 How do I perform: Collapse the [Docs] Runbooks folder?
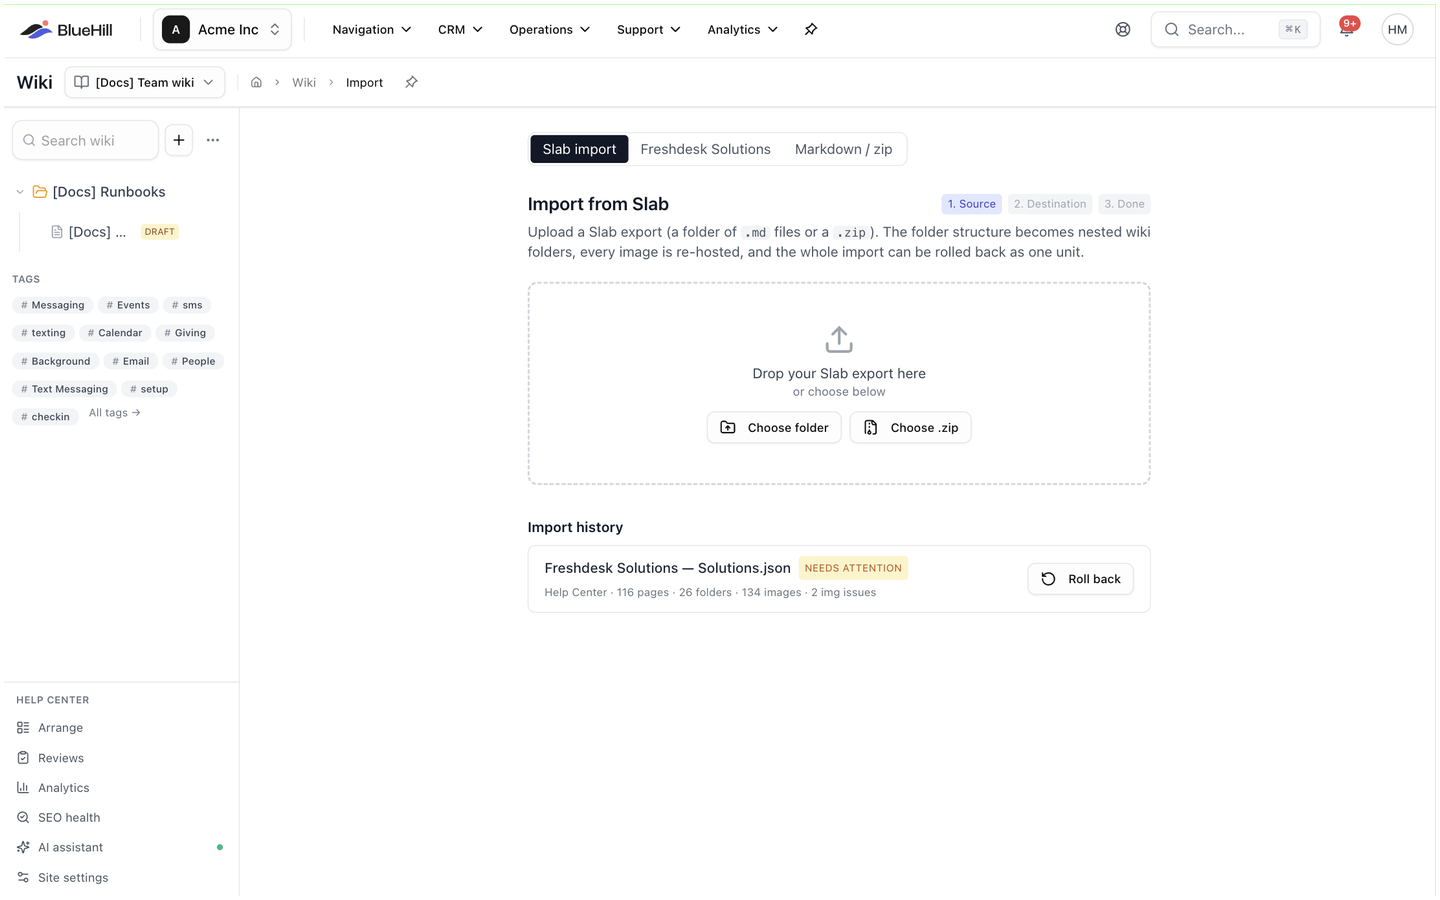[x=20, y=192]
